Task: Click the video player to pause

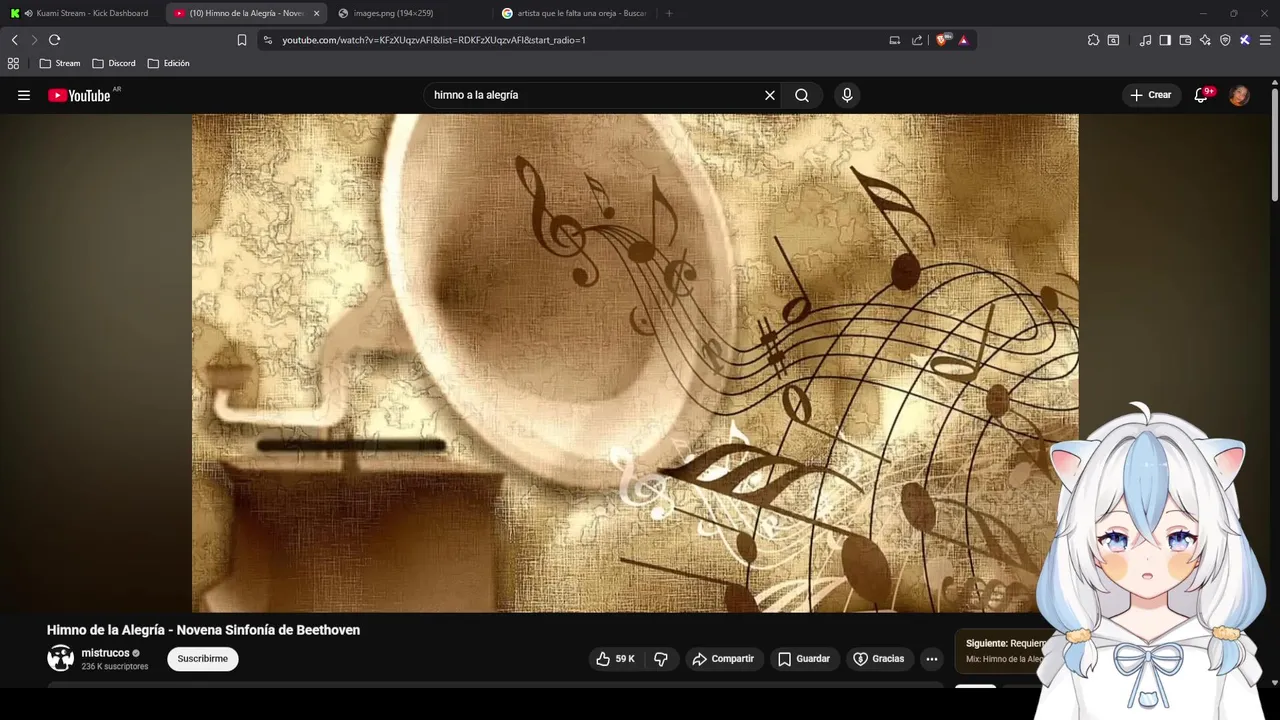Action: click(x=635, y=363)
